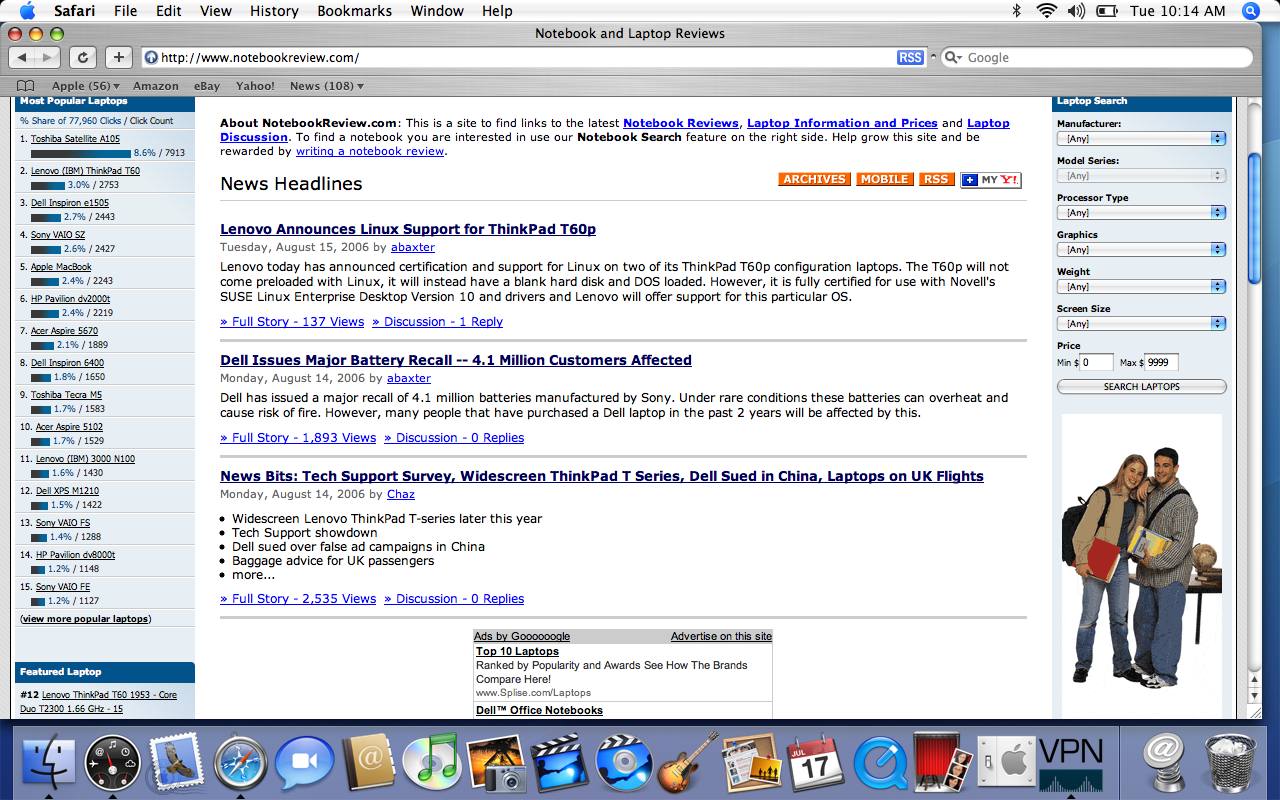Go back with the Safari back arrow
This screenshot has height=800, width=1280.
[22, 57]
